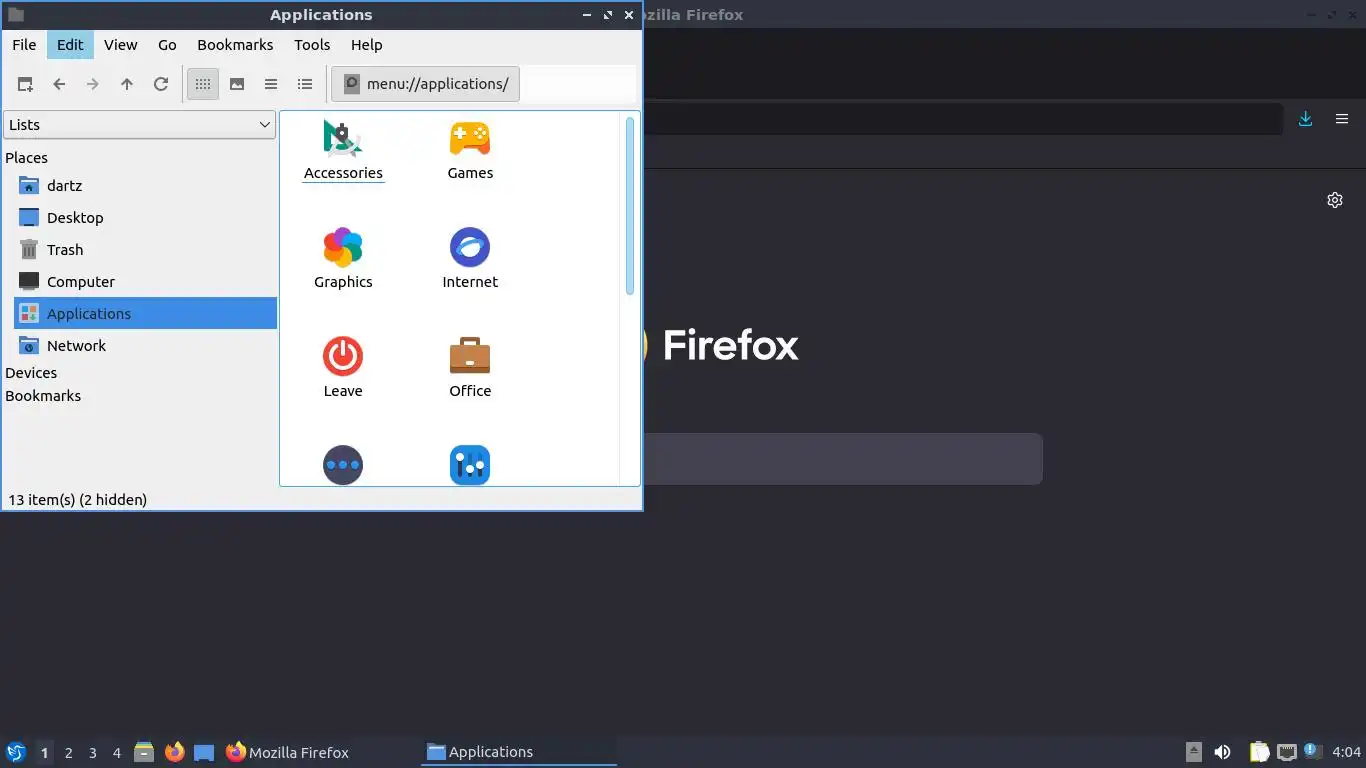Launch file manager from panel quick launch
Screen dimensions: 1366x768
(144, 752)
